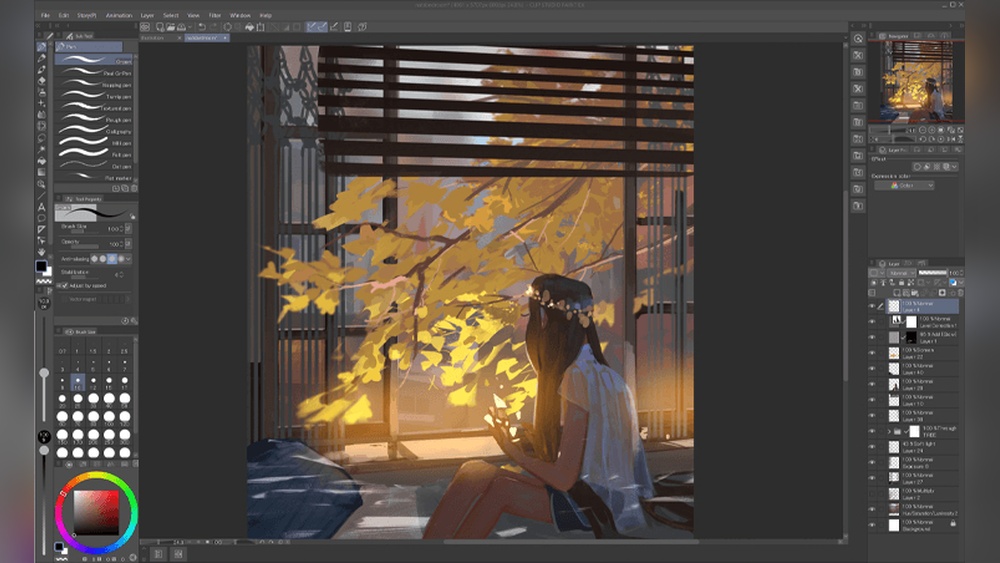Click the transparent color swatch below main colors

tap(43, 281)
